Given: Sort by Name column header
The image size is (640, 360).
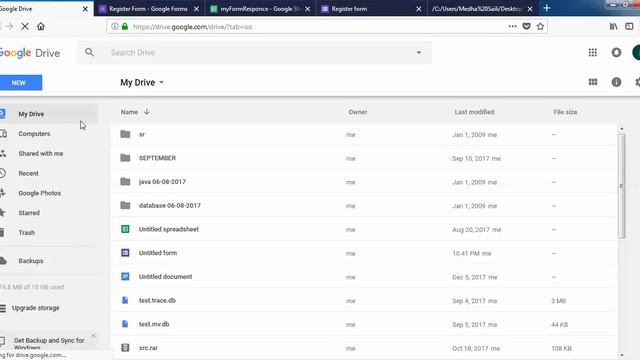Looking at the screenshot, I should click(129, 112).
